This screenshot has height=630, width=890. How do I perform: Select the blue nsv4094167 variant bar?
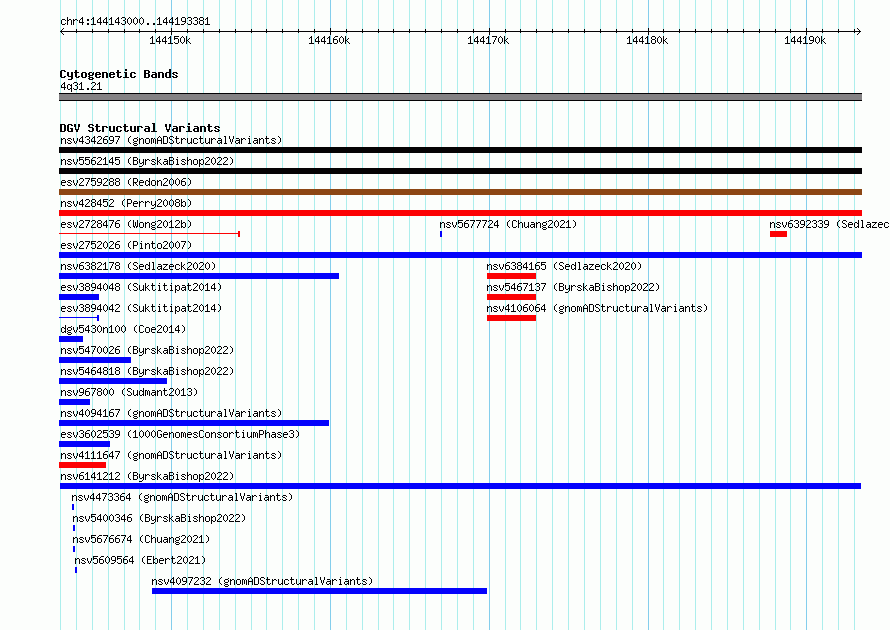[x=194, y=423]
